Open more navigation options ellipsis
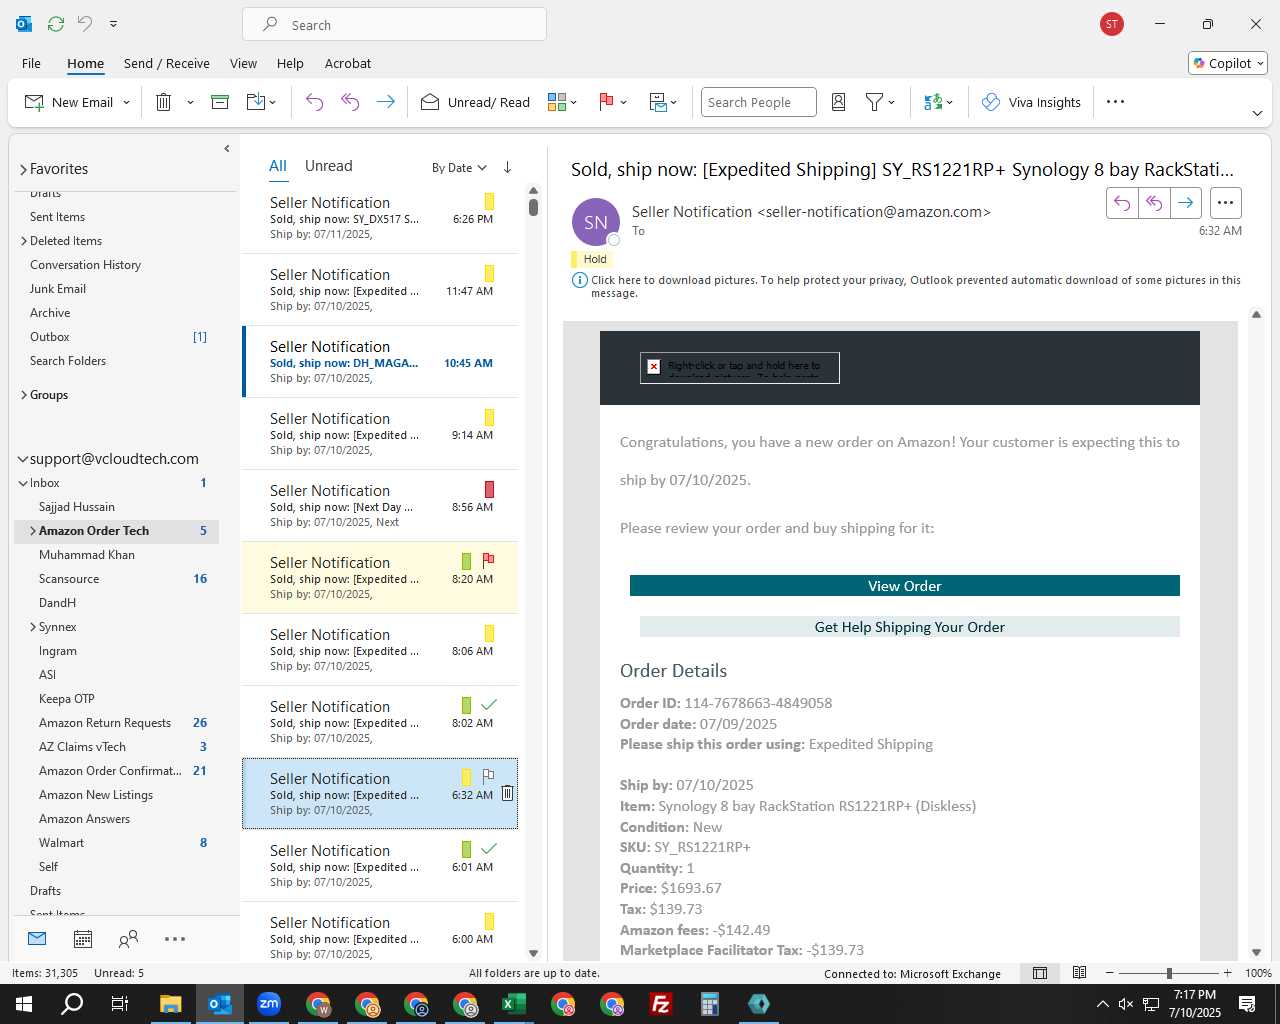This screenshot has width=1280, height=1024. coord(175,939)
